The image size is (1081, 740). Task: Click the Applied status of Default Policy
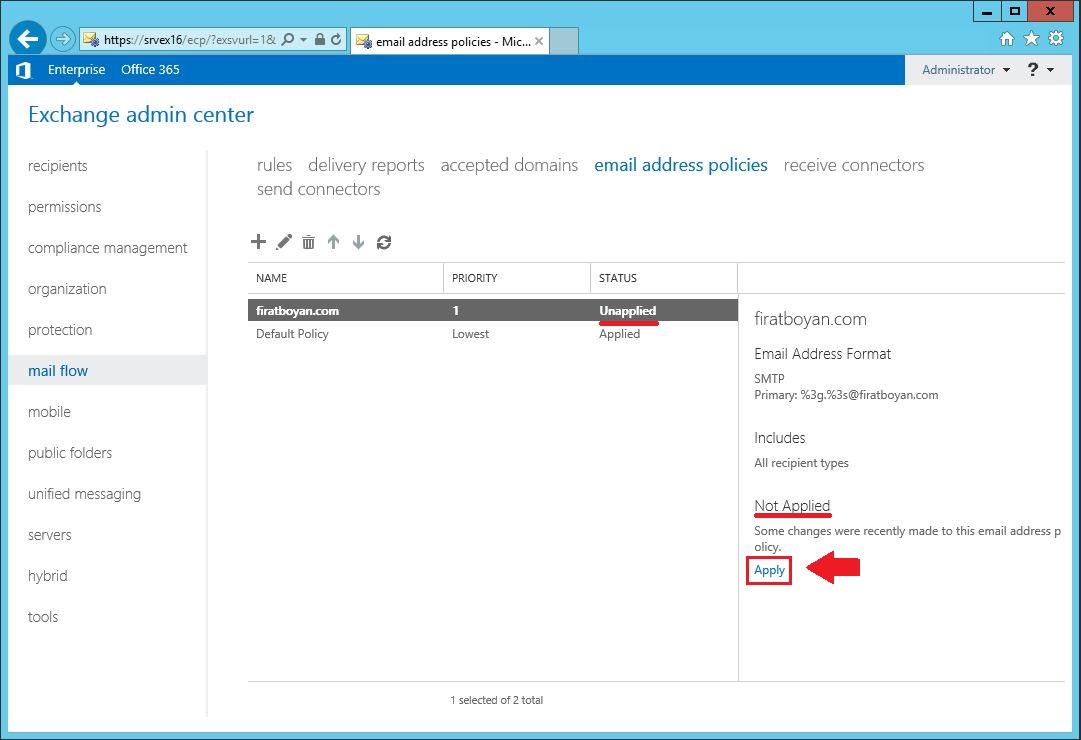pyautogui.click(x=619, y=334)
